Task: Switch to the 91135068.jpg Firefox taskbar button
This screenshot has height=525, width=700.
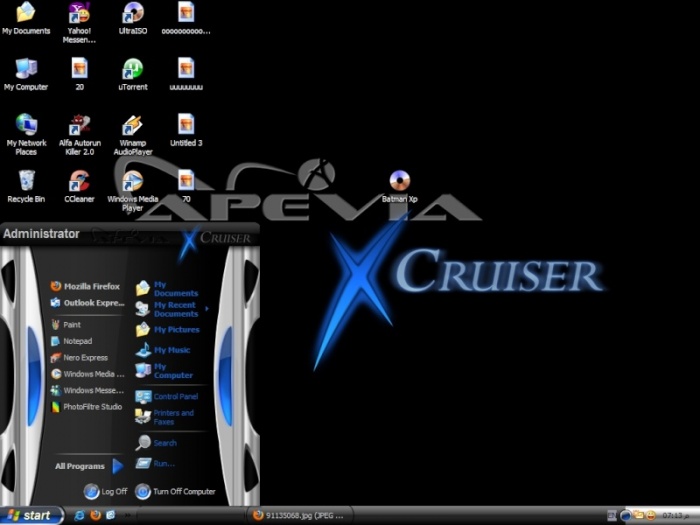Action: pos(299,516)
